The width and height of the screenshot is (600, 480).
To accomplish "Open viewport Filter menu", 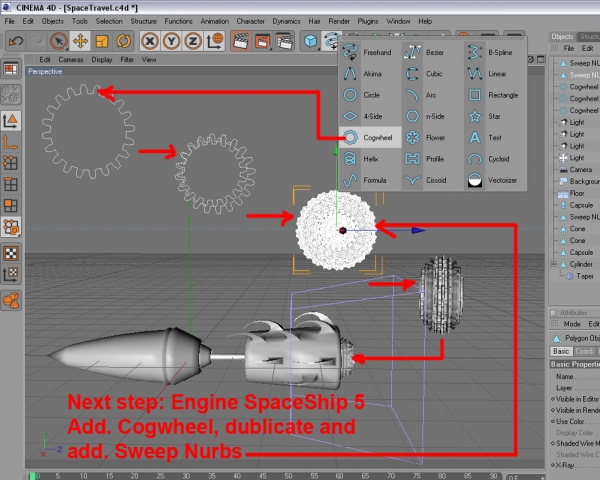I will click(127, 59).
